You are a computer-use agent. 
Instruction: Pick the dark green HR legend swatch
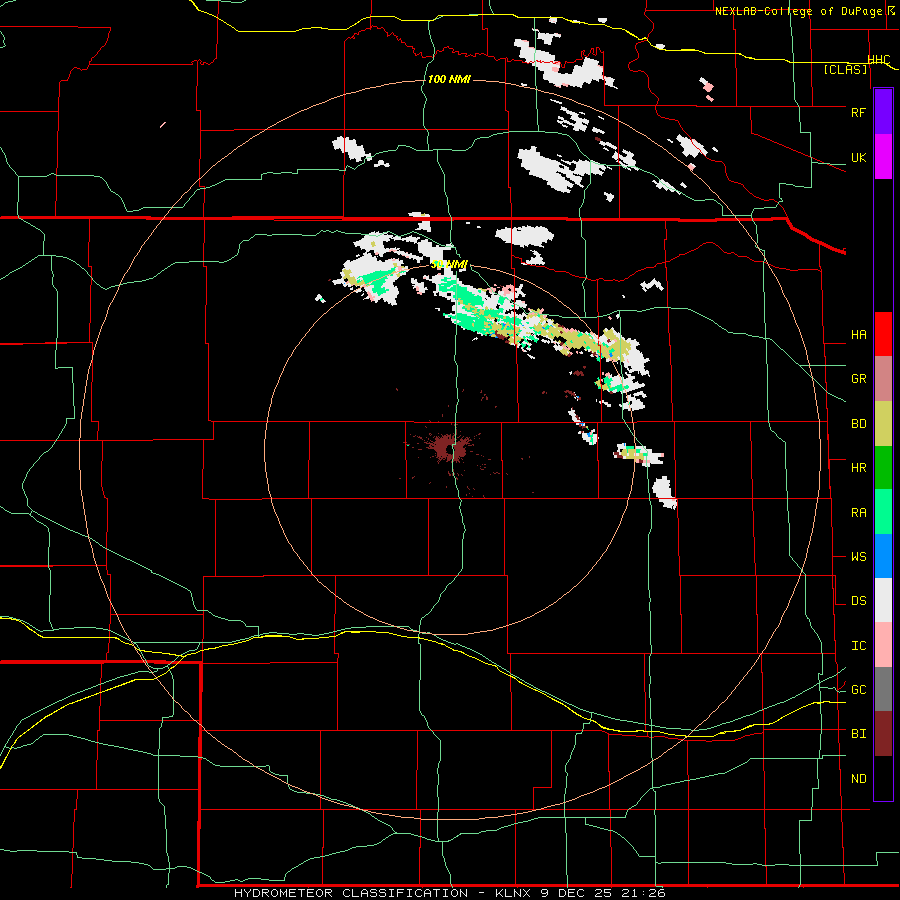883,468
